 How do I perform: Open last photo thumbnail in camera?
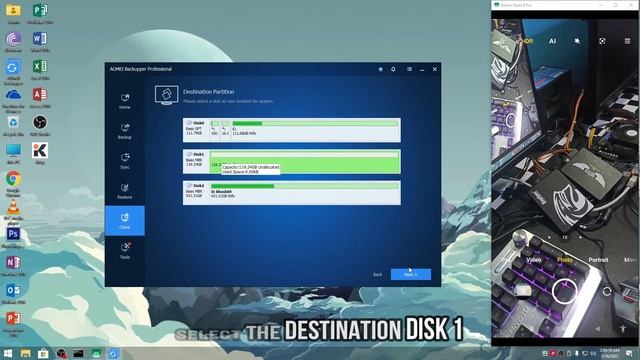point(522,291)
